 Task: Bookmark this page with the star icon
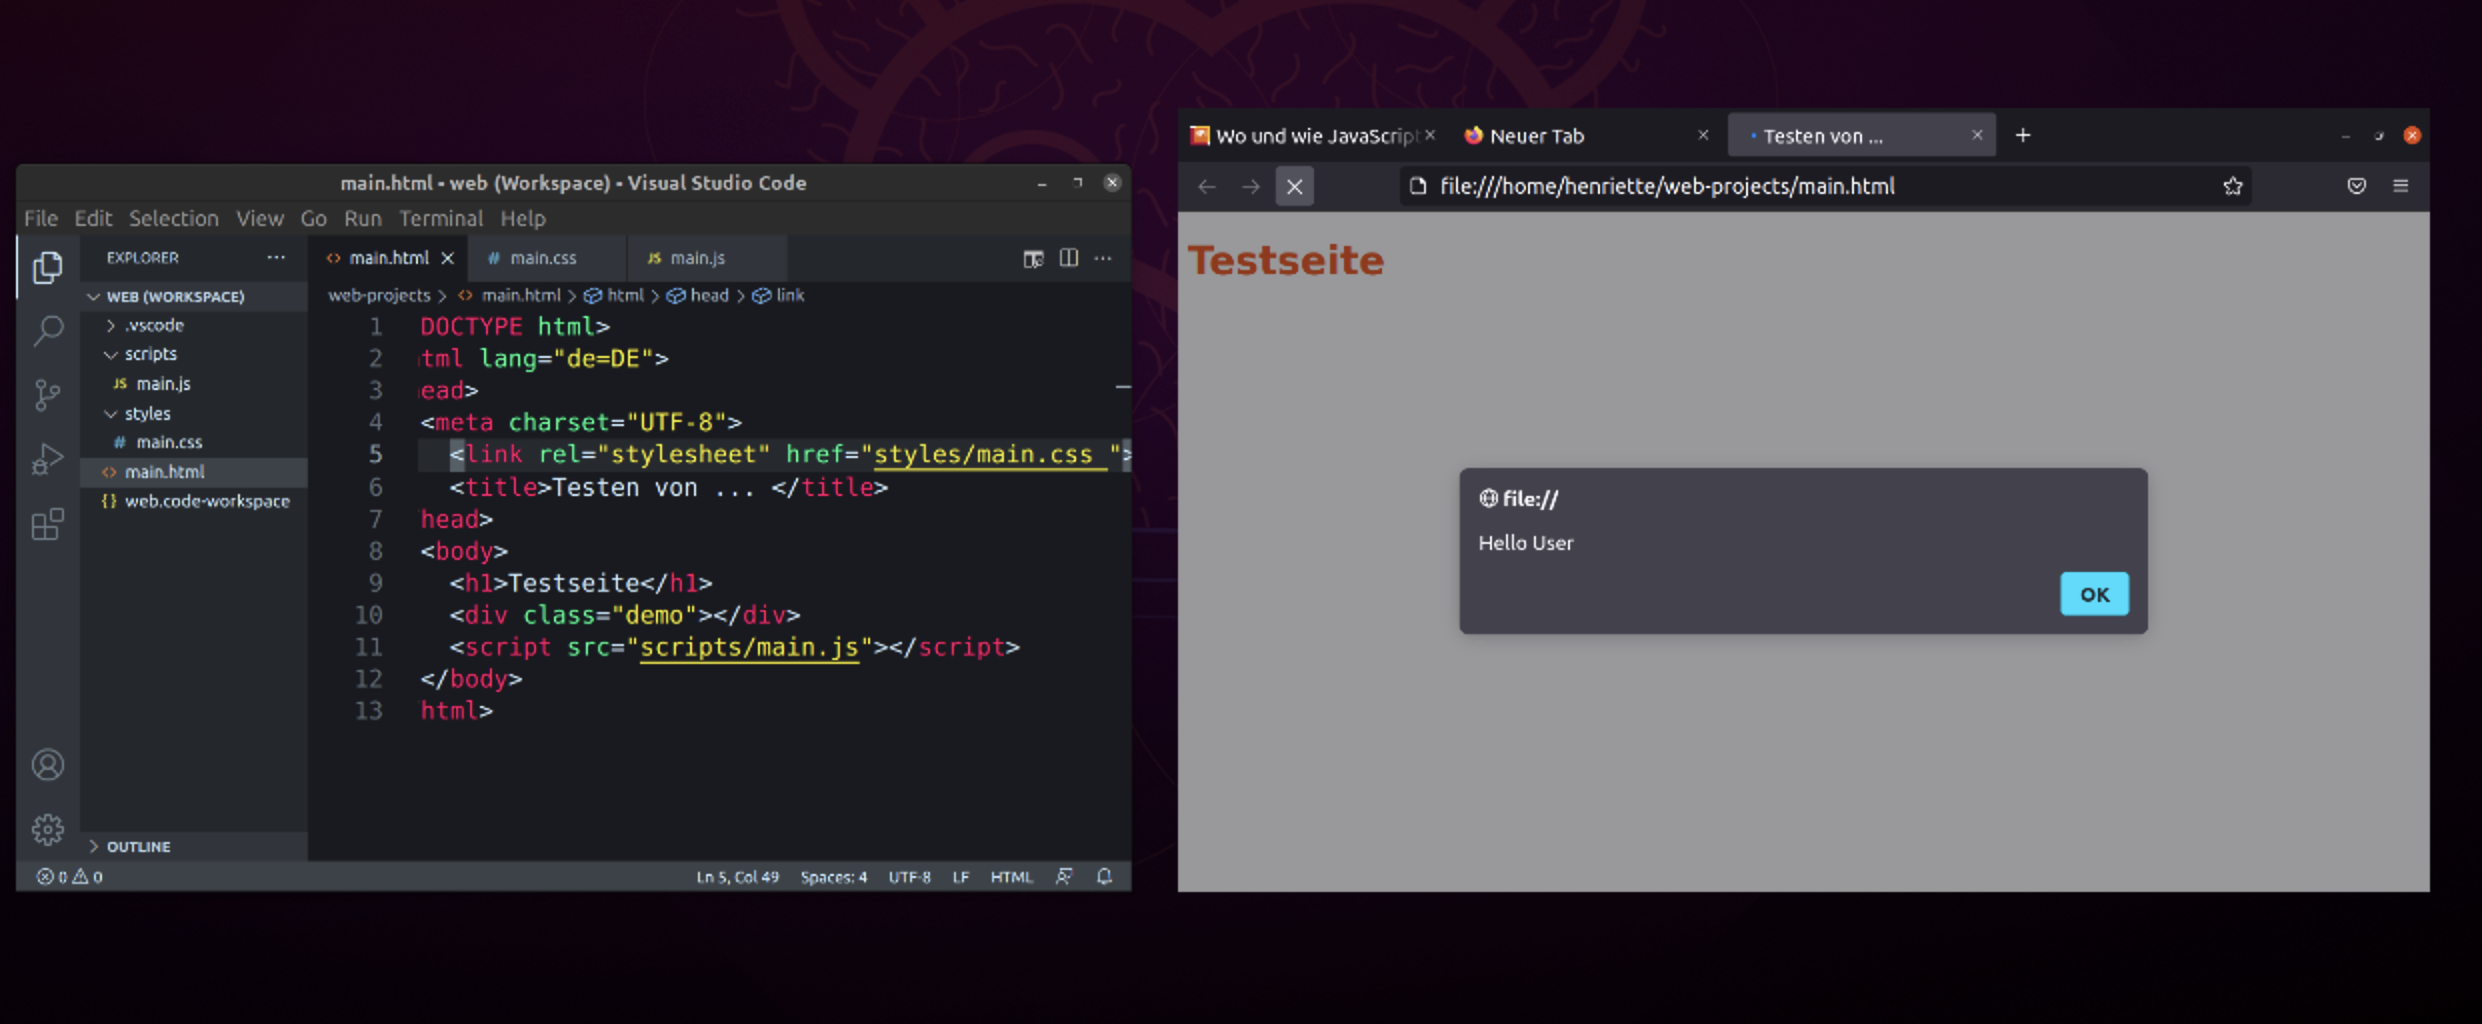2232,187
